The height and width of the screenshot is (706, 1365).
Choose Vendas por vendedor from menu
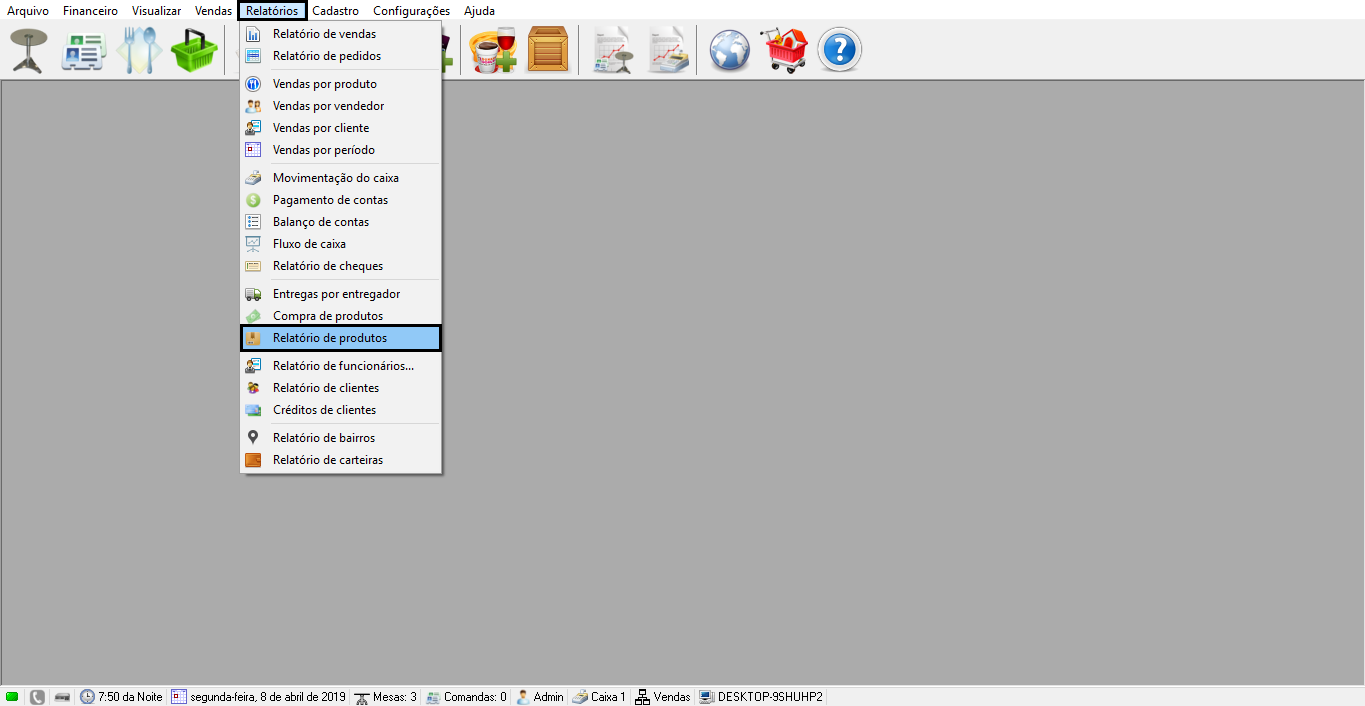(x=328, y=106)
